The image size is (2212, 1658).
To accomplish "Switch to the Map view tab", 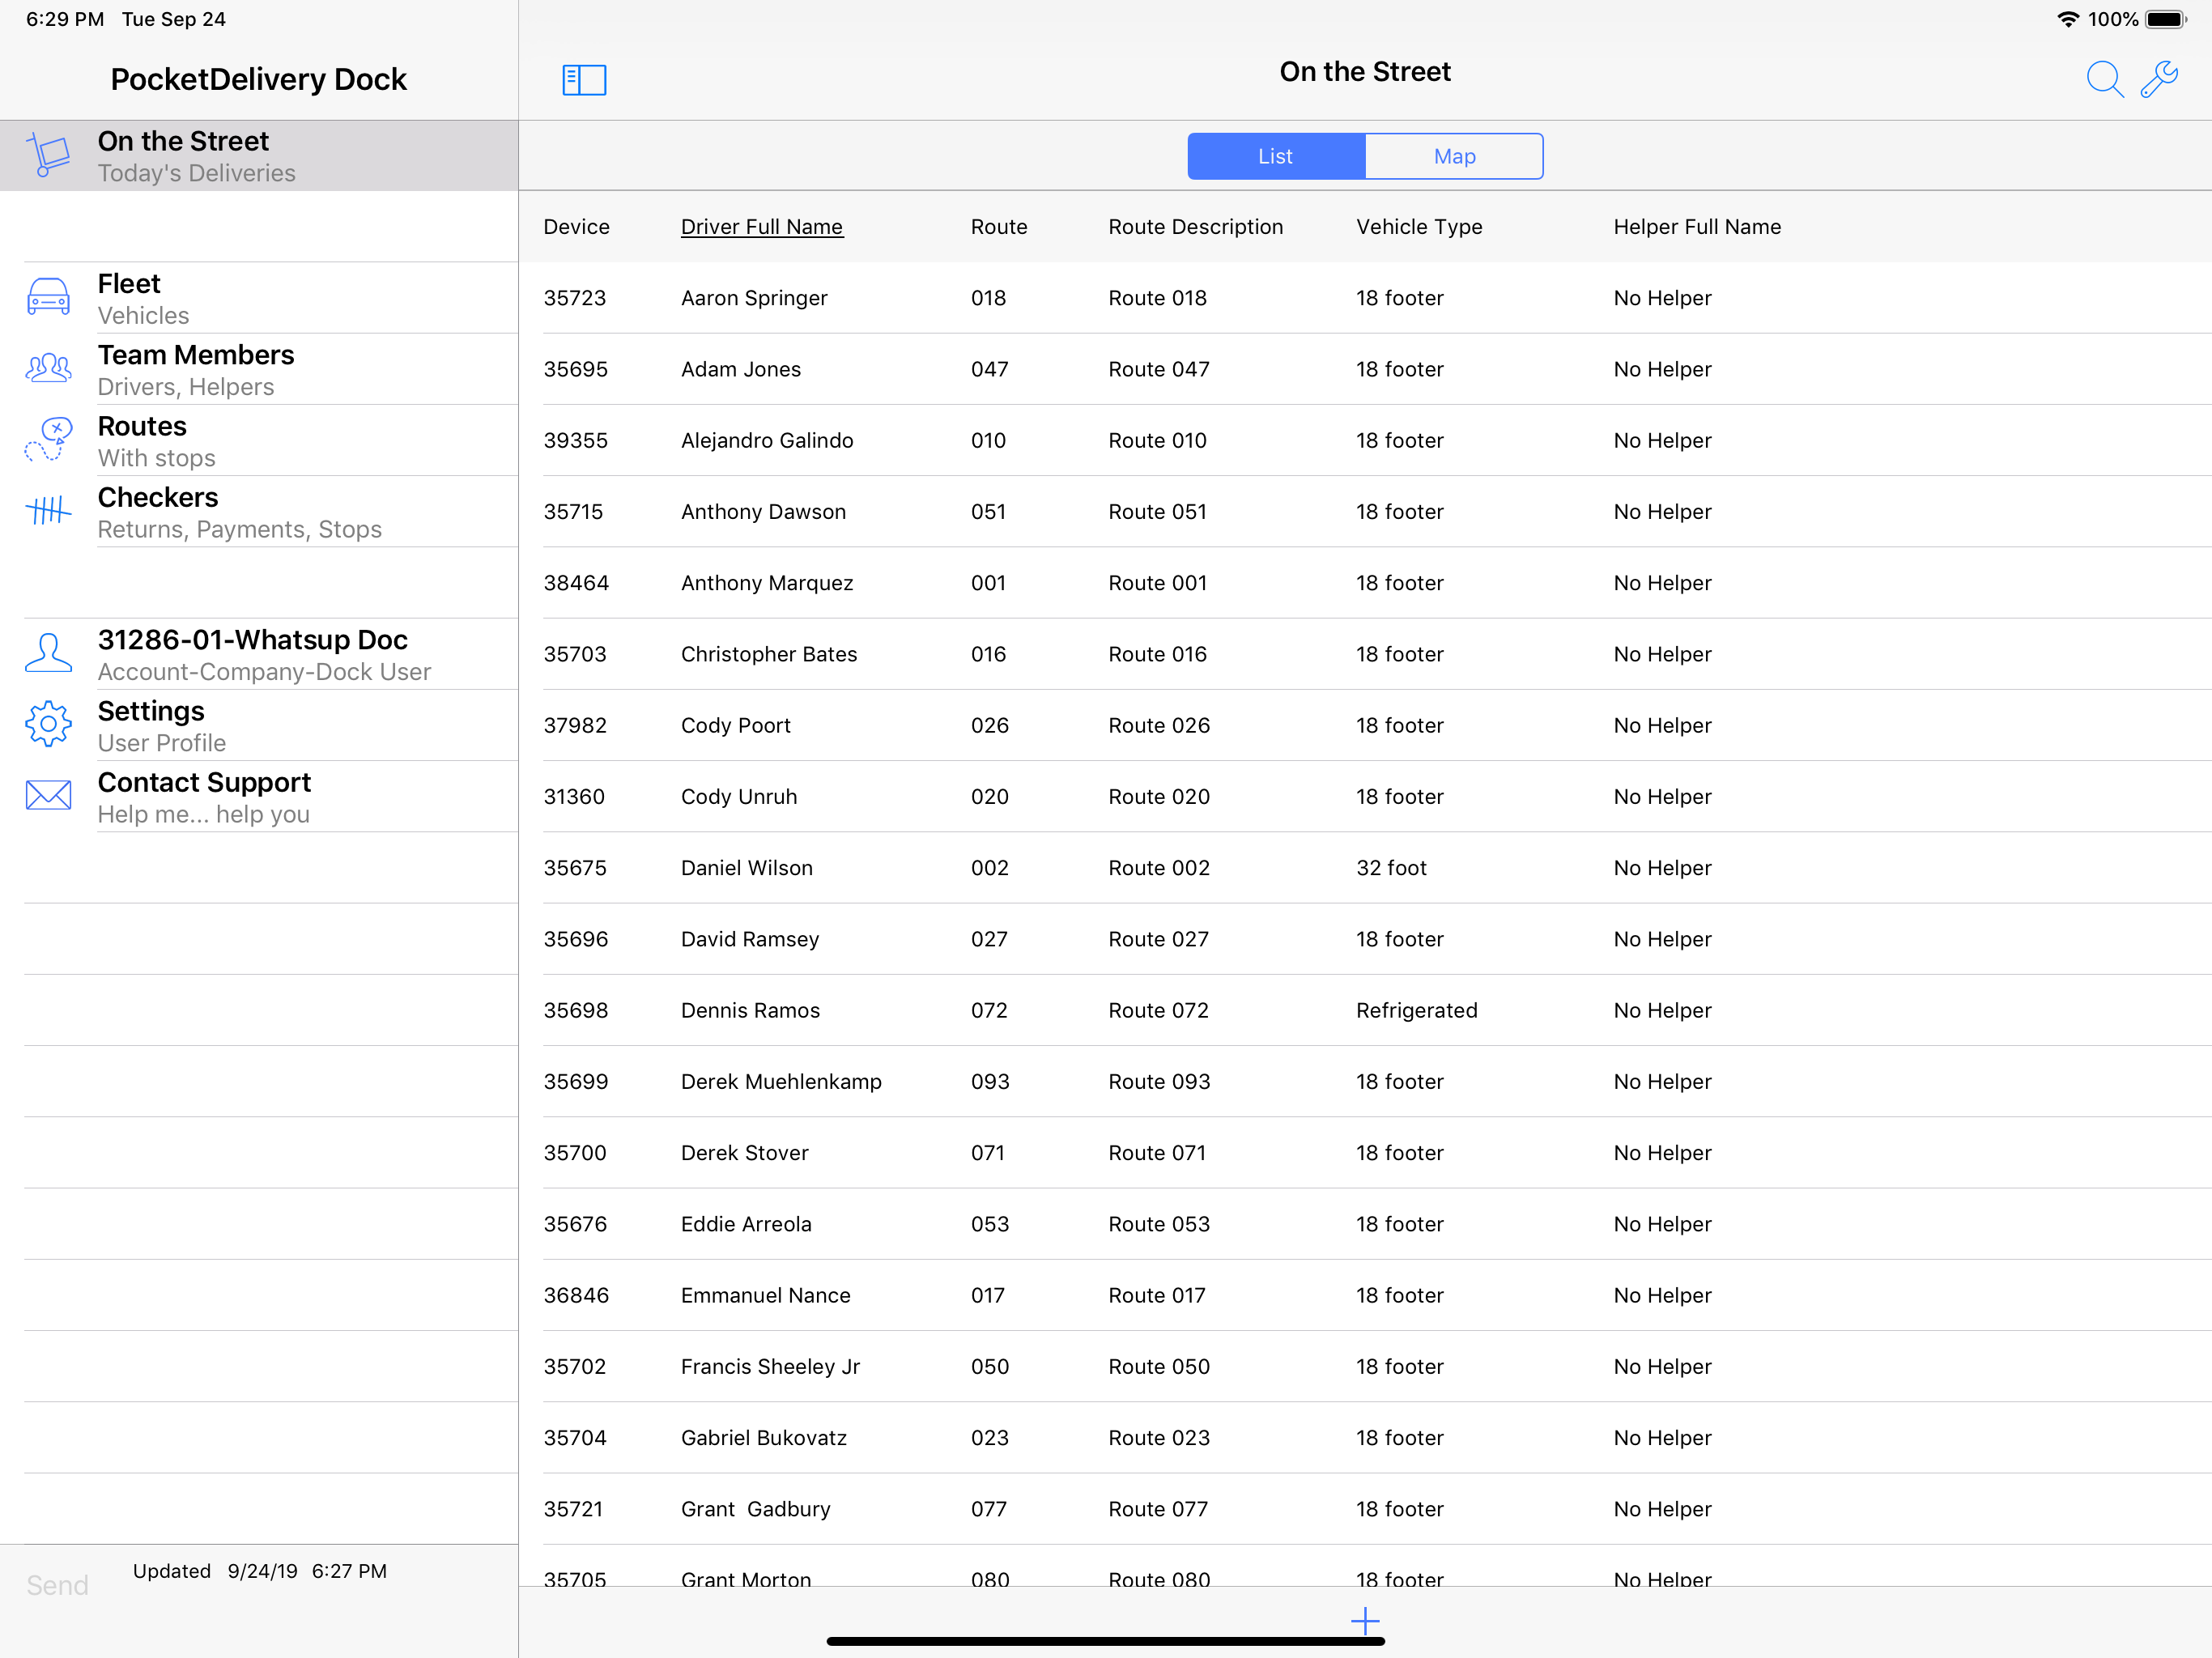I will [x=1454, y=156].
